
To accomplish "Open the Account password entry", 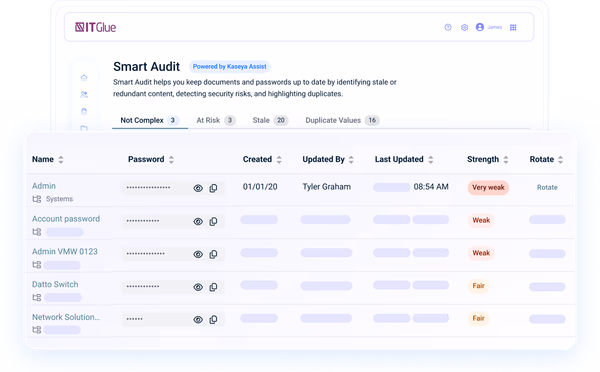I will click(66, 219).
